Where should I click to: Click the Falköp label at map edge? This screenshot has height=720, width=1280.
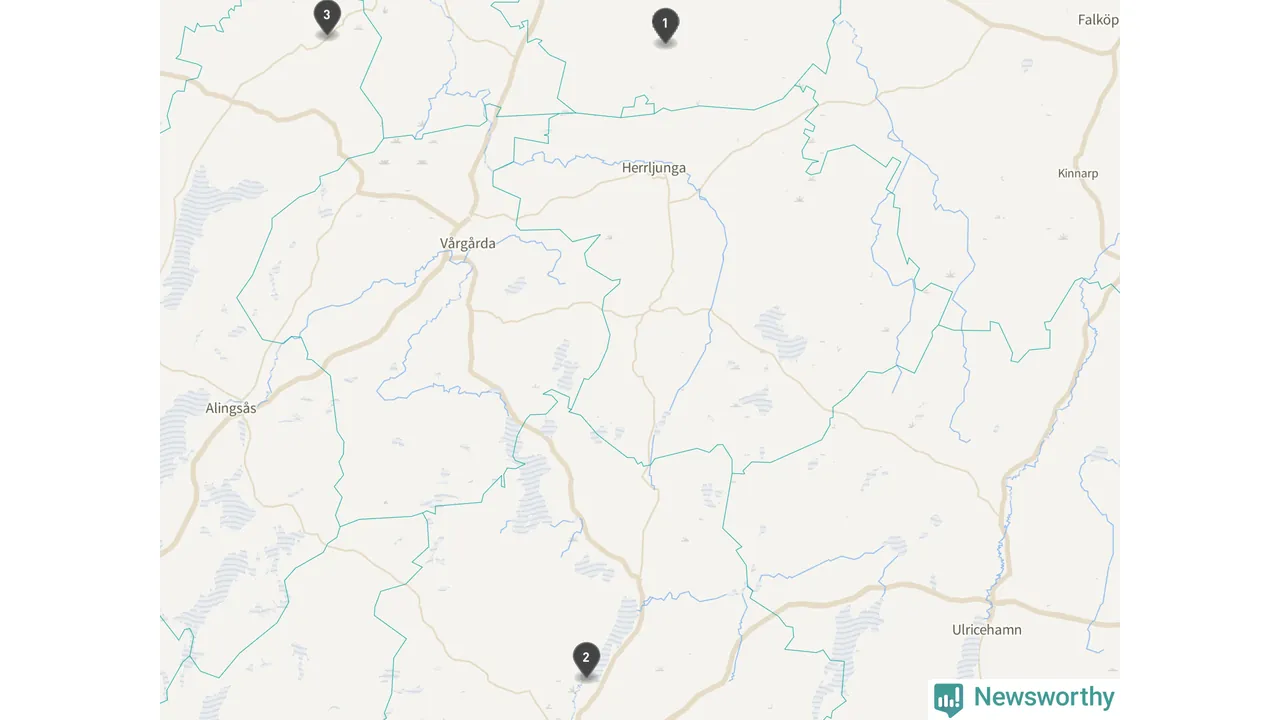(1098, 20)
